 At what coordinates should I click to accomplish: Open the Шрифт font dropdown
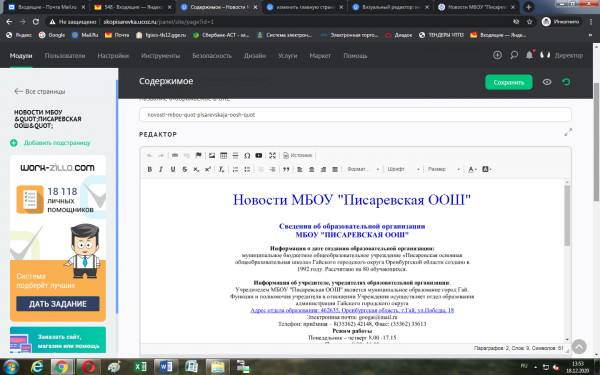pos(403,169)
